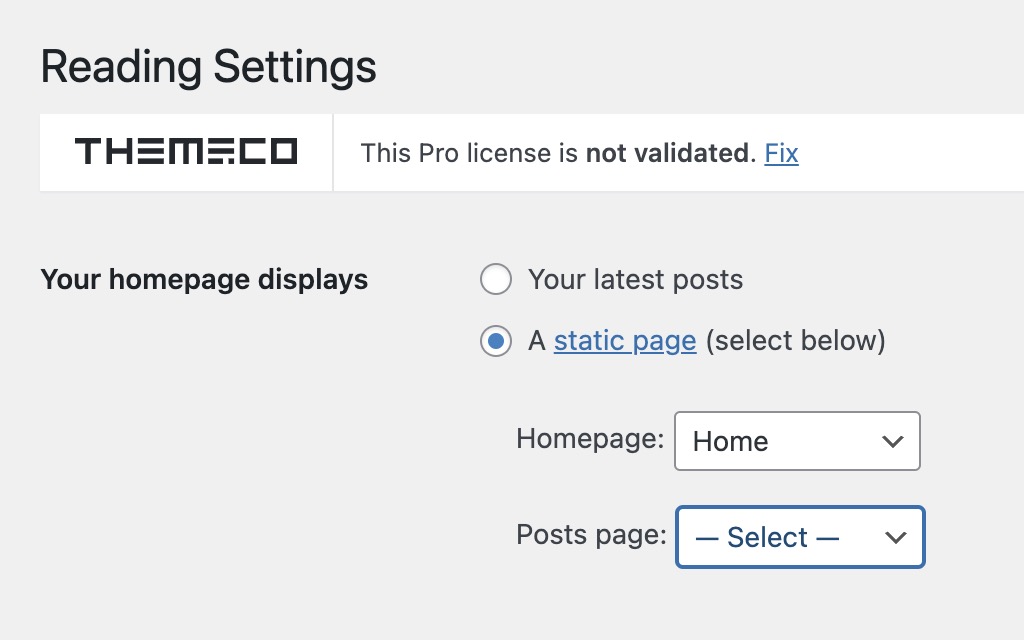Image resolution: width=1024 pixels, height=640 pixels.
Task: Click the Fix link for license
Action: pyautogui.click(x=781, y=153)
